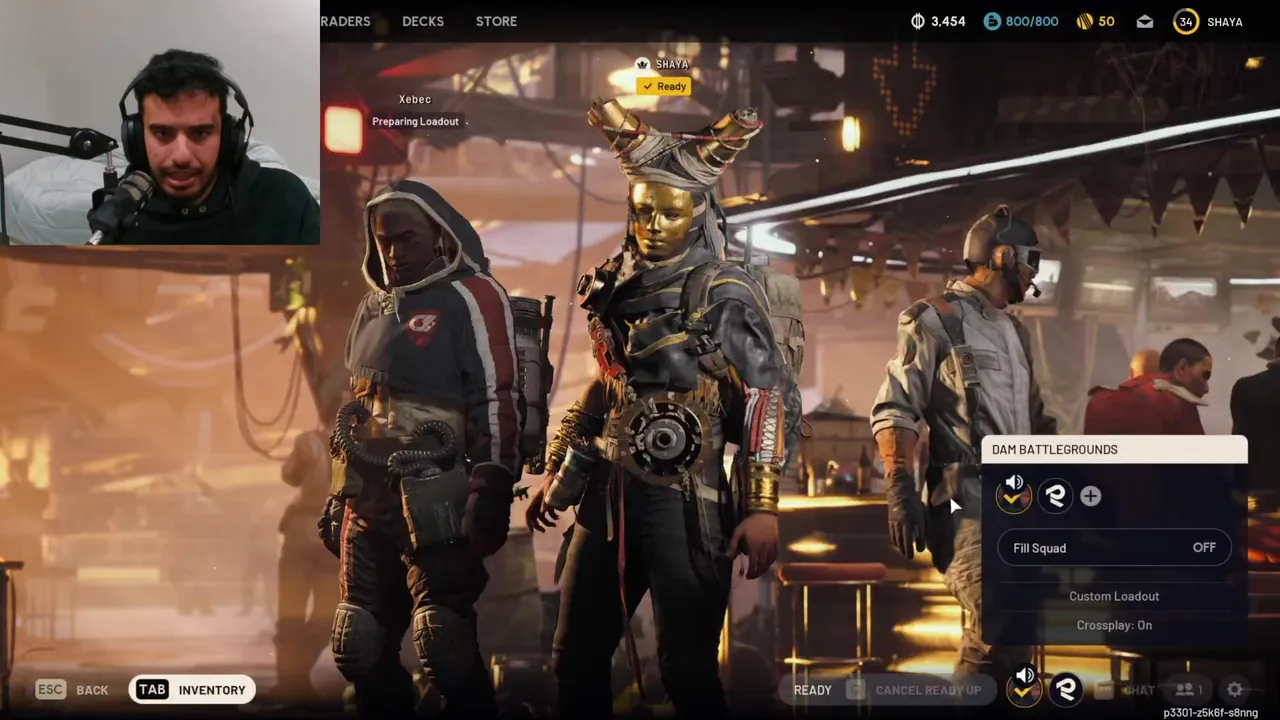Add squad member with the plus button
The image size is (1280, 720).
pos(1090,496)
